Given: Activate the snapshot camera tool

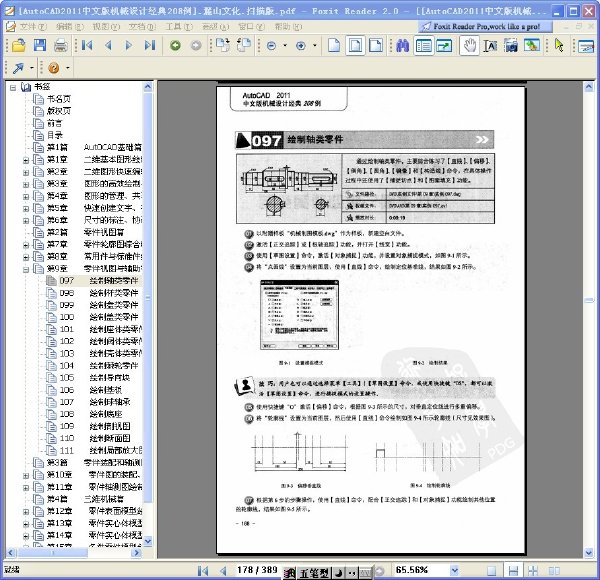Looking at the screenshot, I should (511, 46).
